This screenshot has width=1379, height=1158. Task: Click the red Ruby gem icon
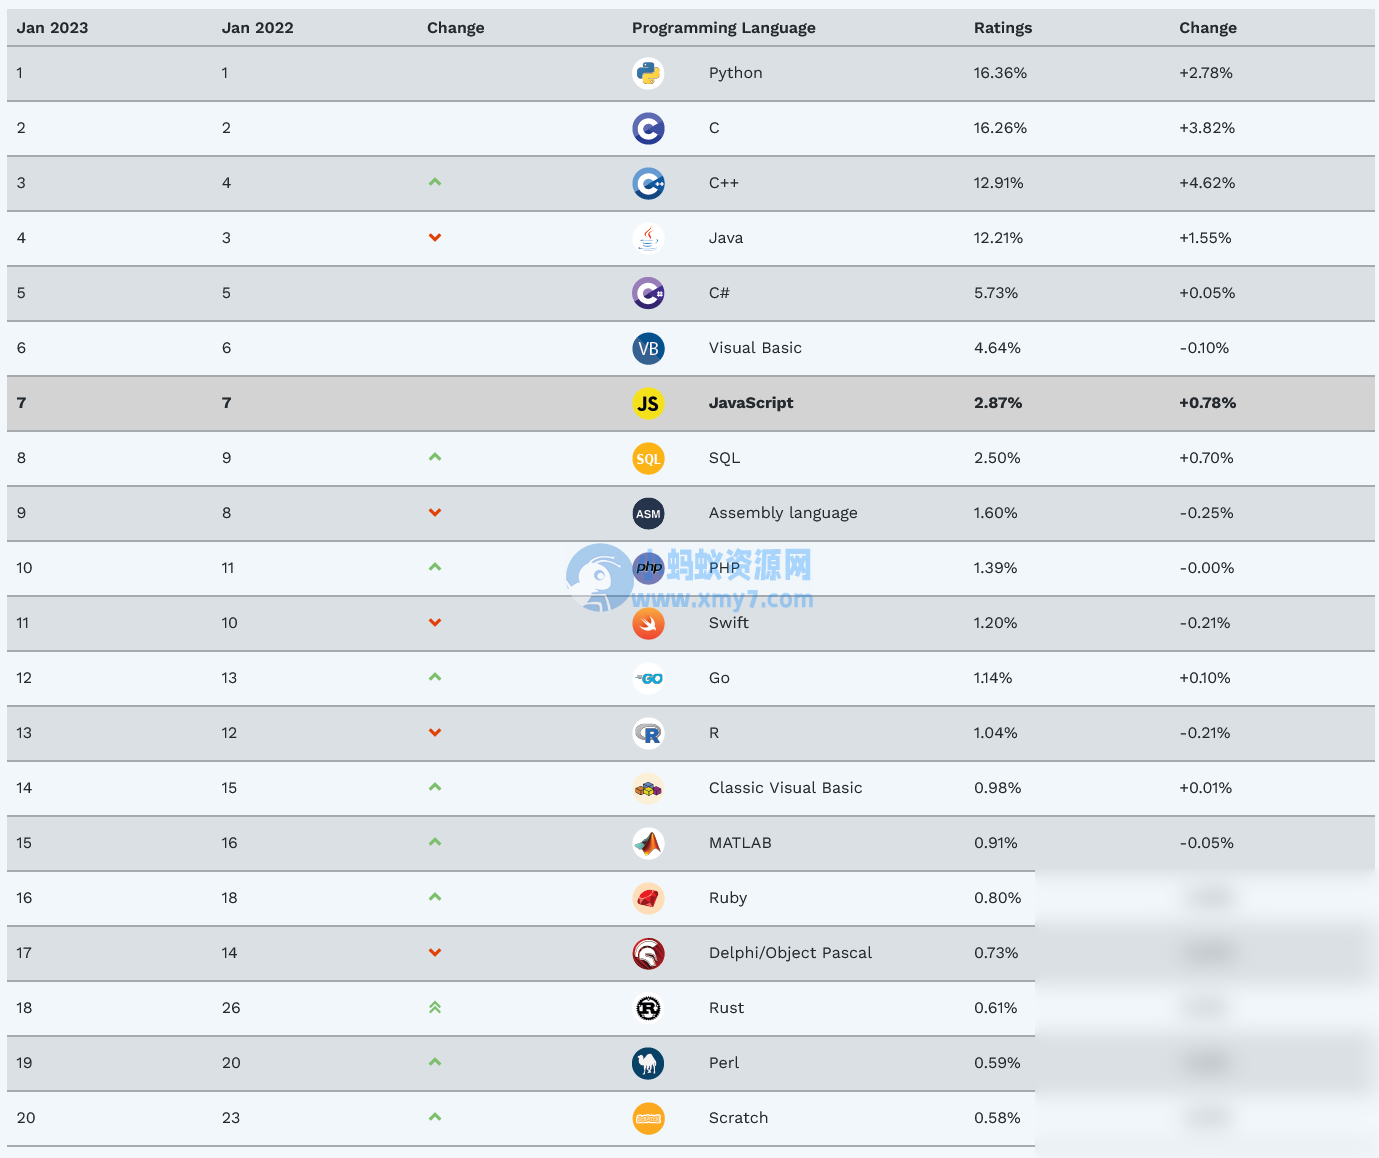point(648,898)
